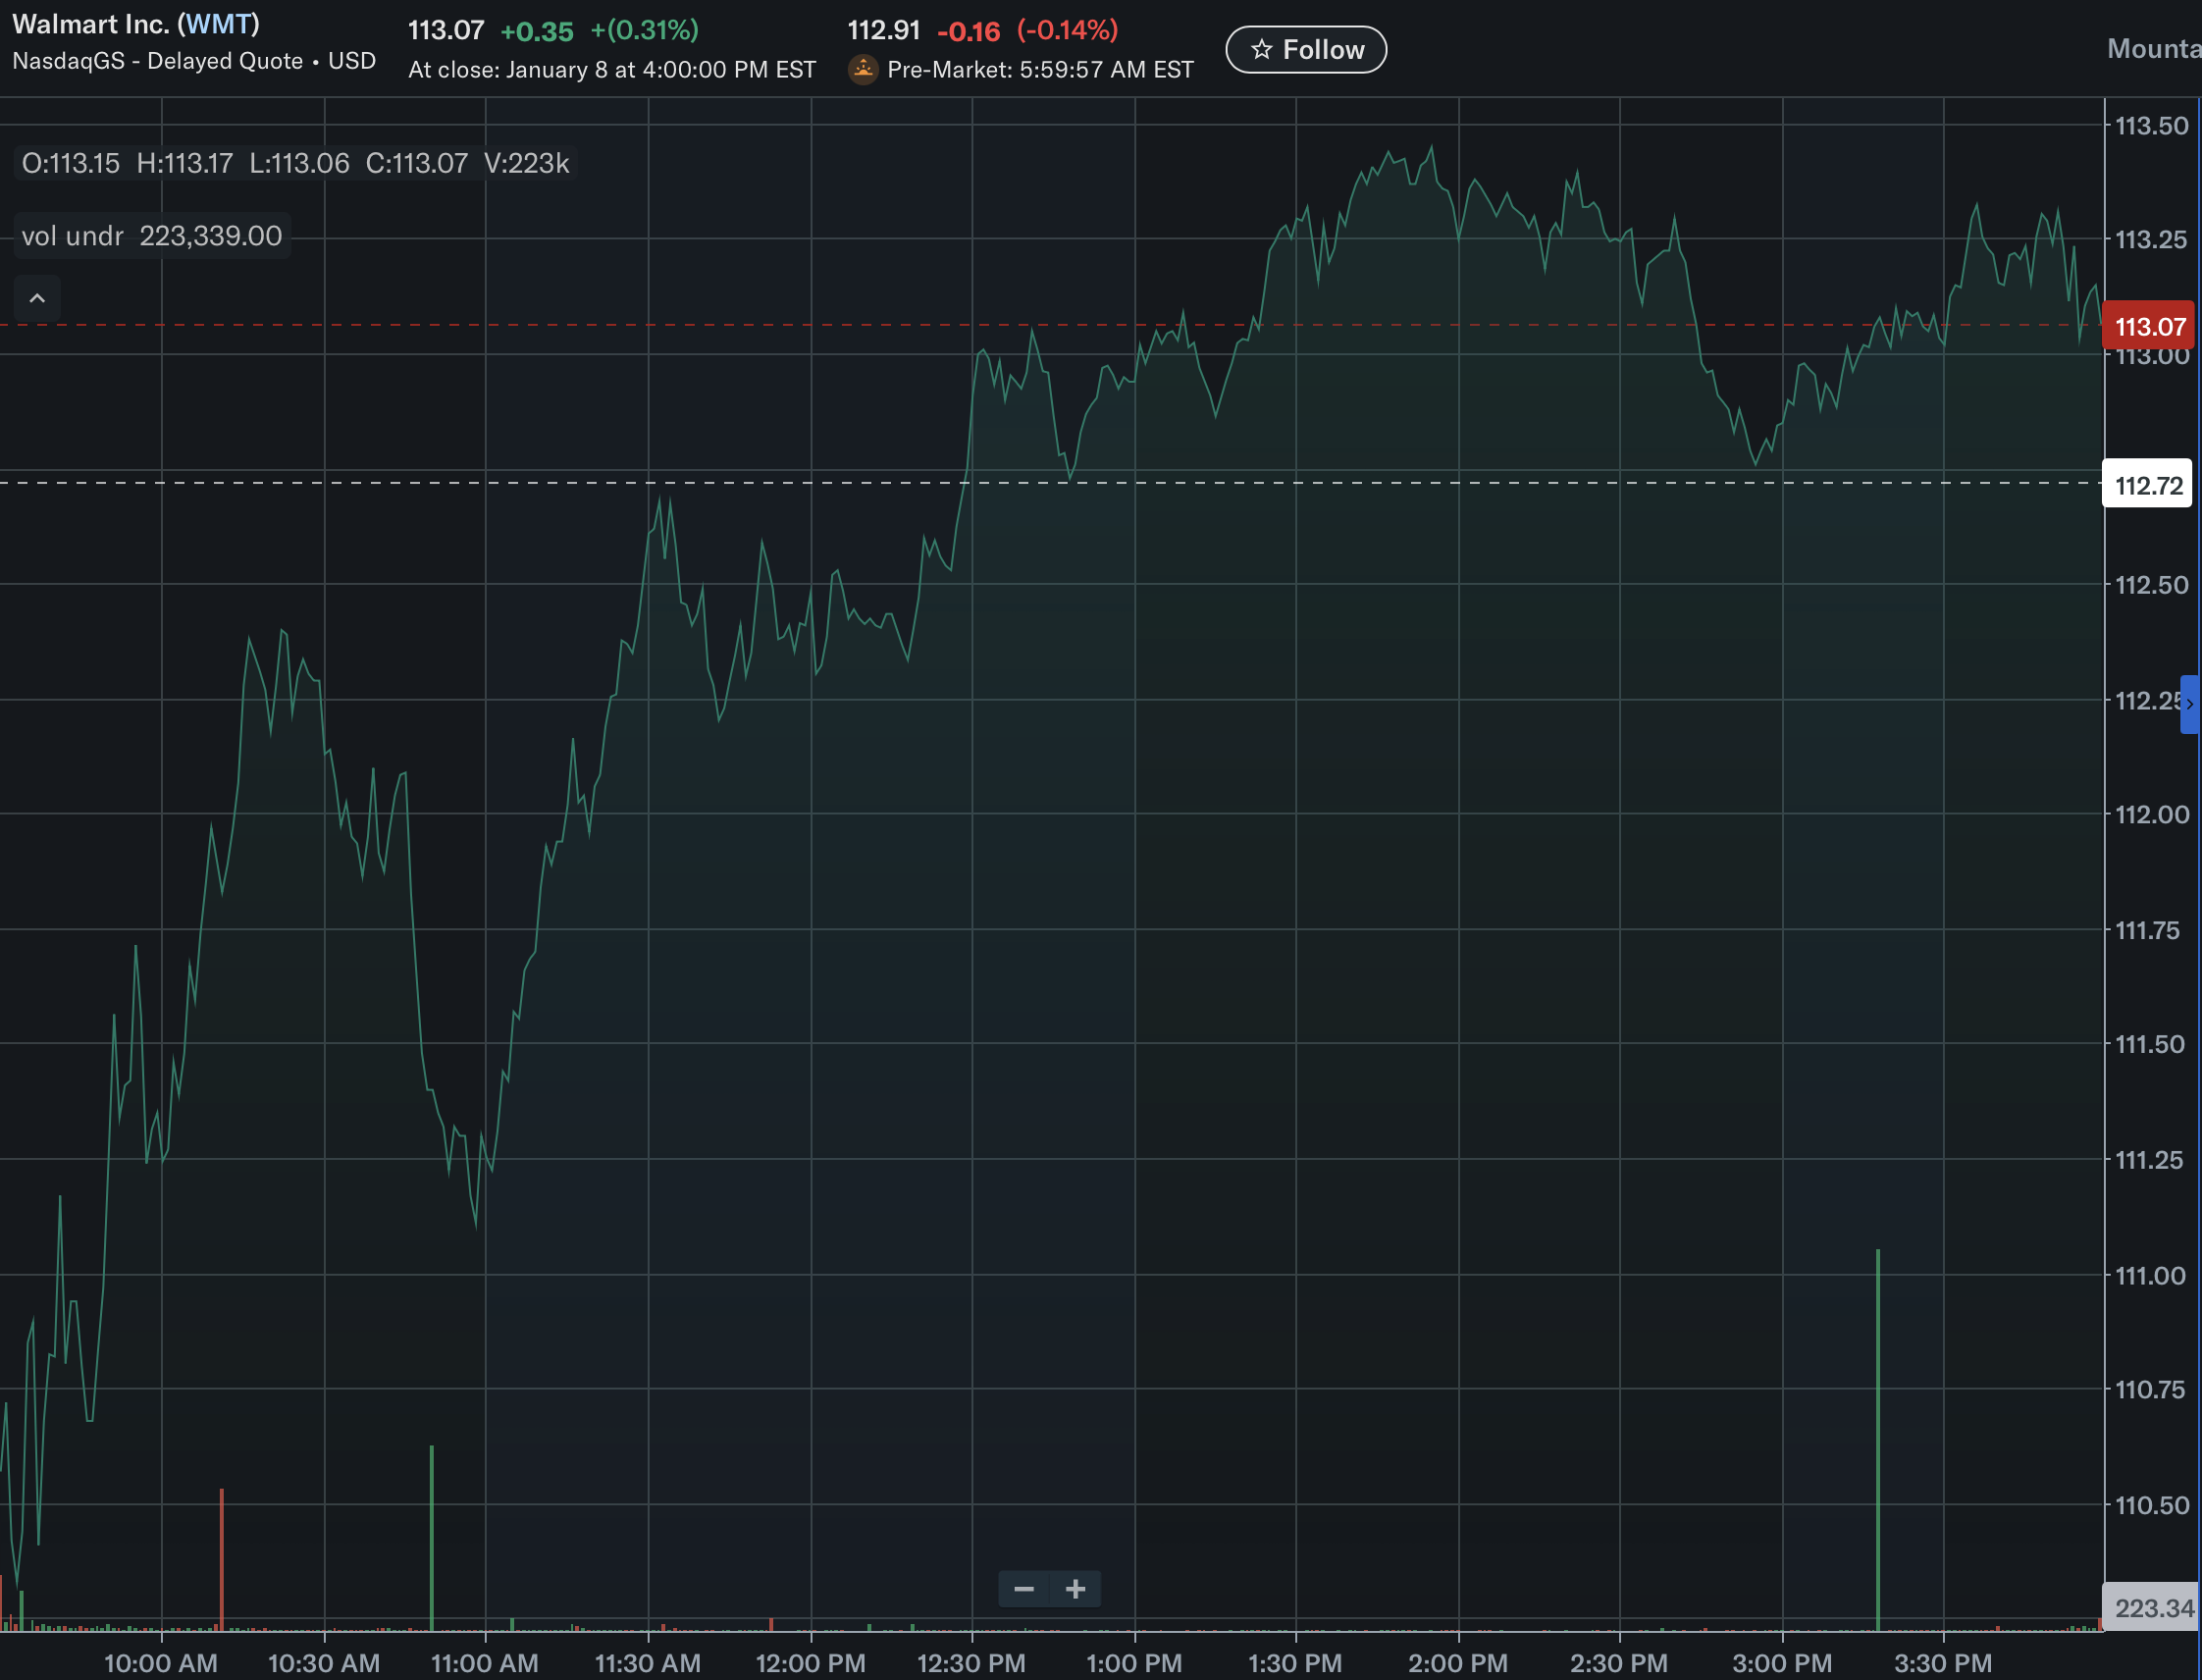The width and height of the screenshot is (2202, 1680).
Task: Click the white 112.72 previous close label
Action: (x=2148, y=485)
